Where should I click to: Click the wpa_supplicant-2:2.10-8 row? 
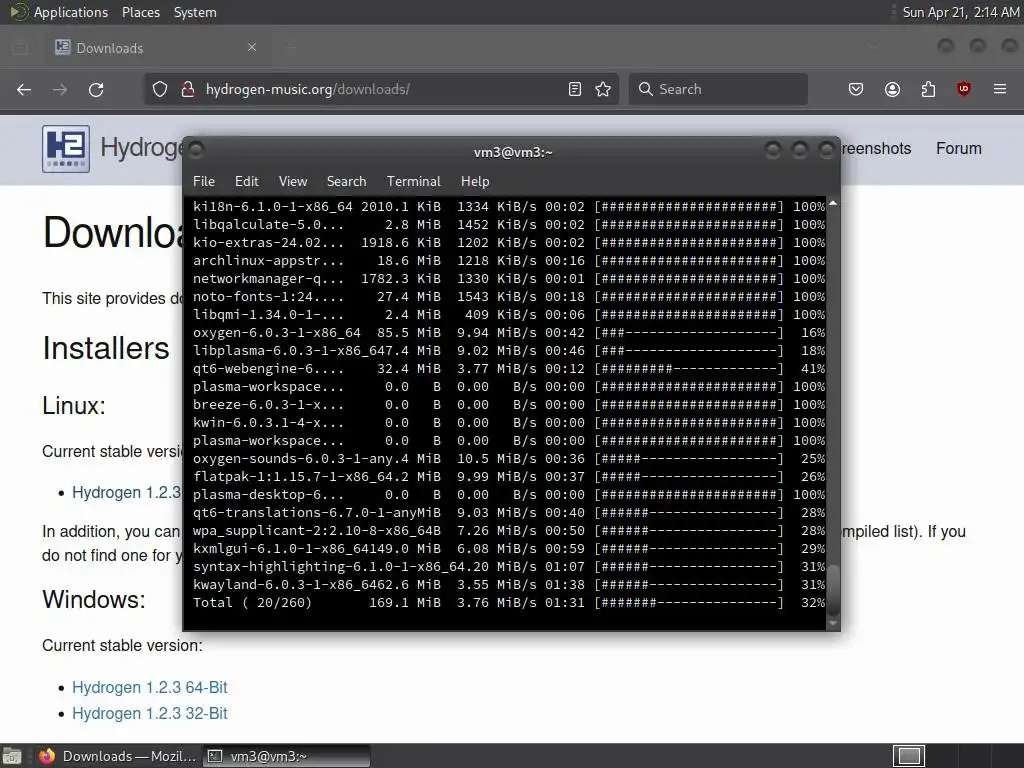(x=509, y=530)
